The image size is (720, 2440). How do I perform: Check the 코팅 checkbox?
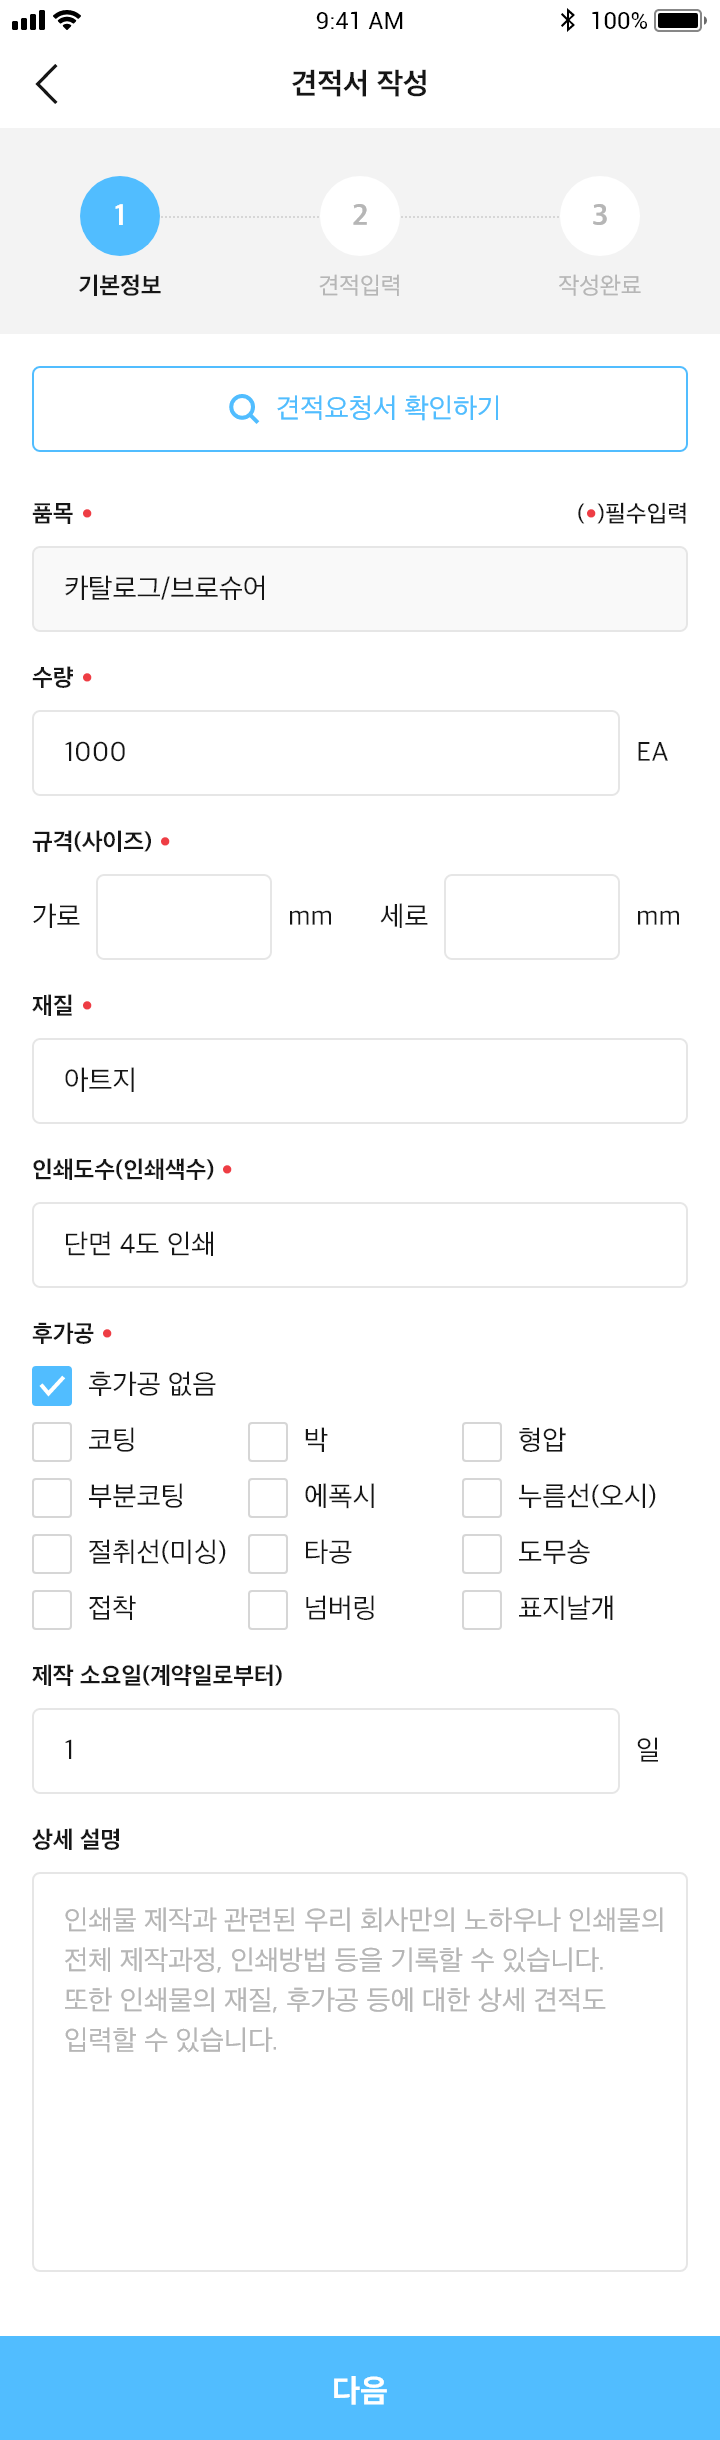click(52, 1442)
